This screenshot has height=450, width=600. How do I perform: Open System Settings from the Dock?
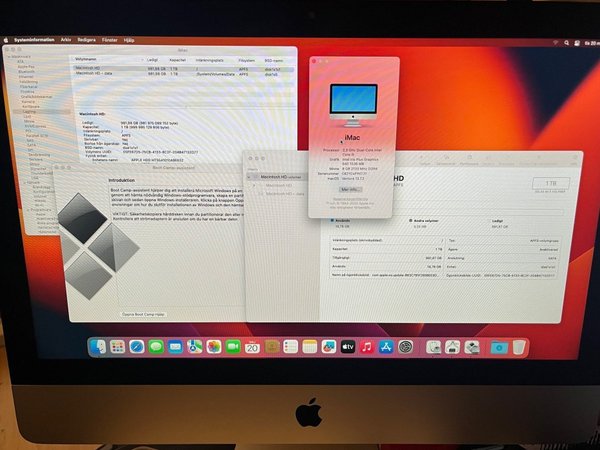405,347
